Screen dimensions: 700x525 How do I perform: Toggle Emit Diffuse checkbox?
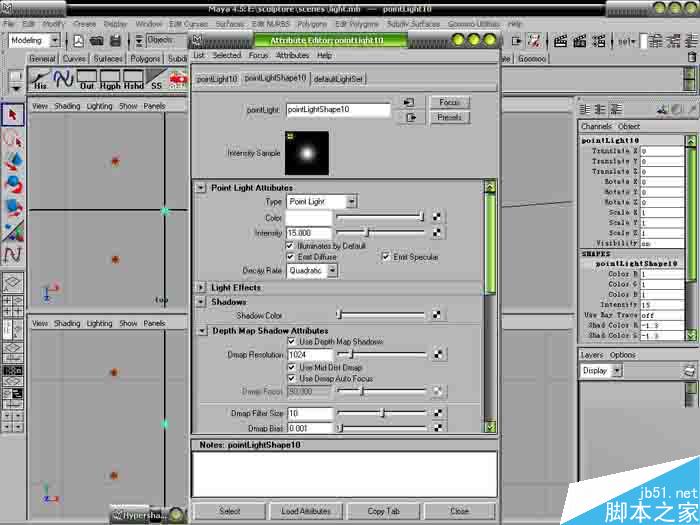coord(291,257)
